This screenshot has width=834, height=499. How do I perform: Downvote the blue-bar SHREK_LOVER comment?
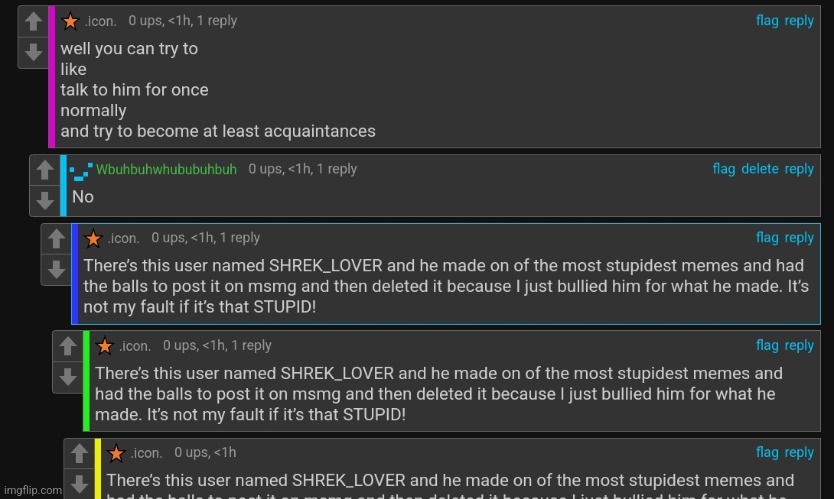56,268
